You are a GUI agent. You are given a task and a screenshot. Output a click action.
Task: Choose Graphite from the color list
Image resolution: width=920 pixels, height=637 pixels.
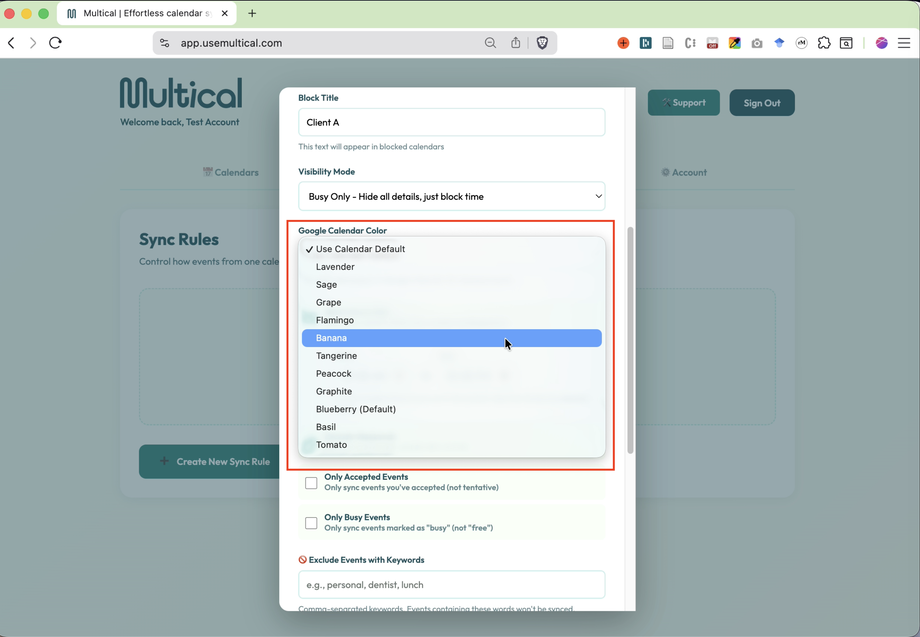(451, 391)
